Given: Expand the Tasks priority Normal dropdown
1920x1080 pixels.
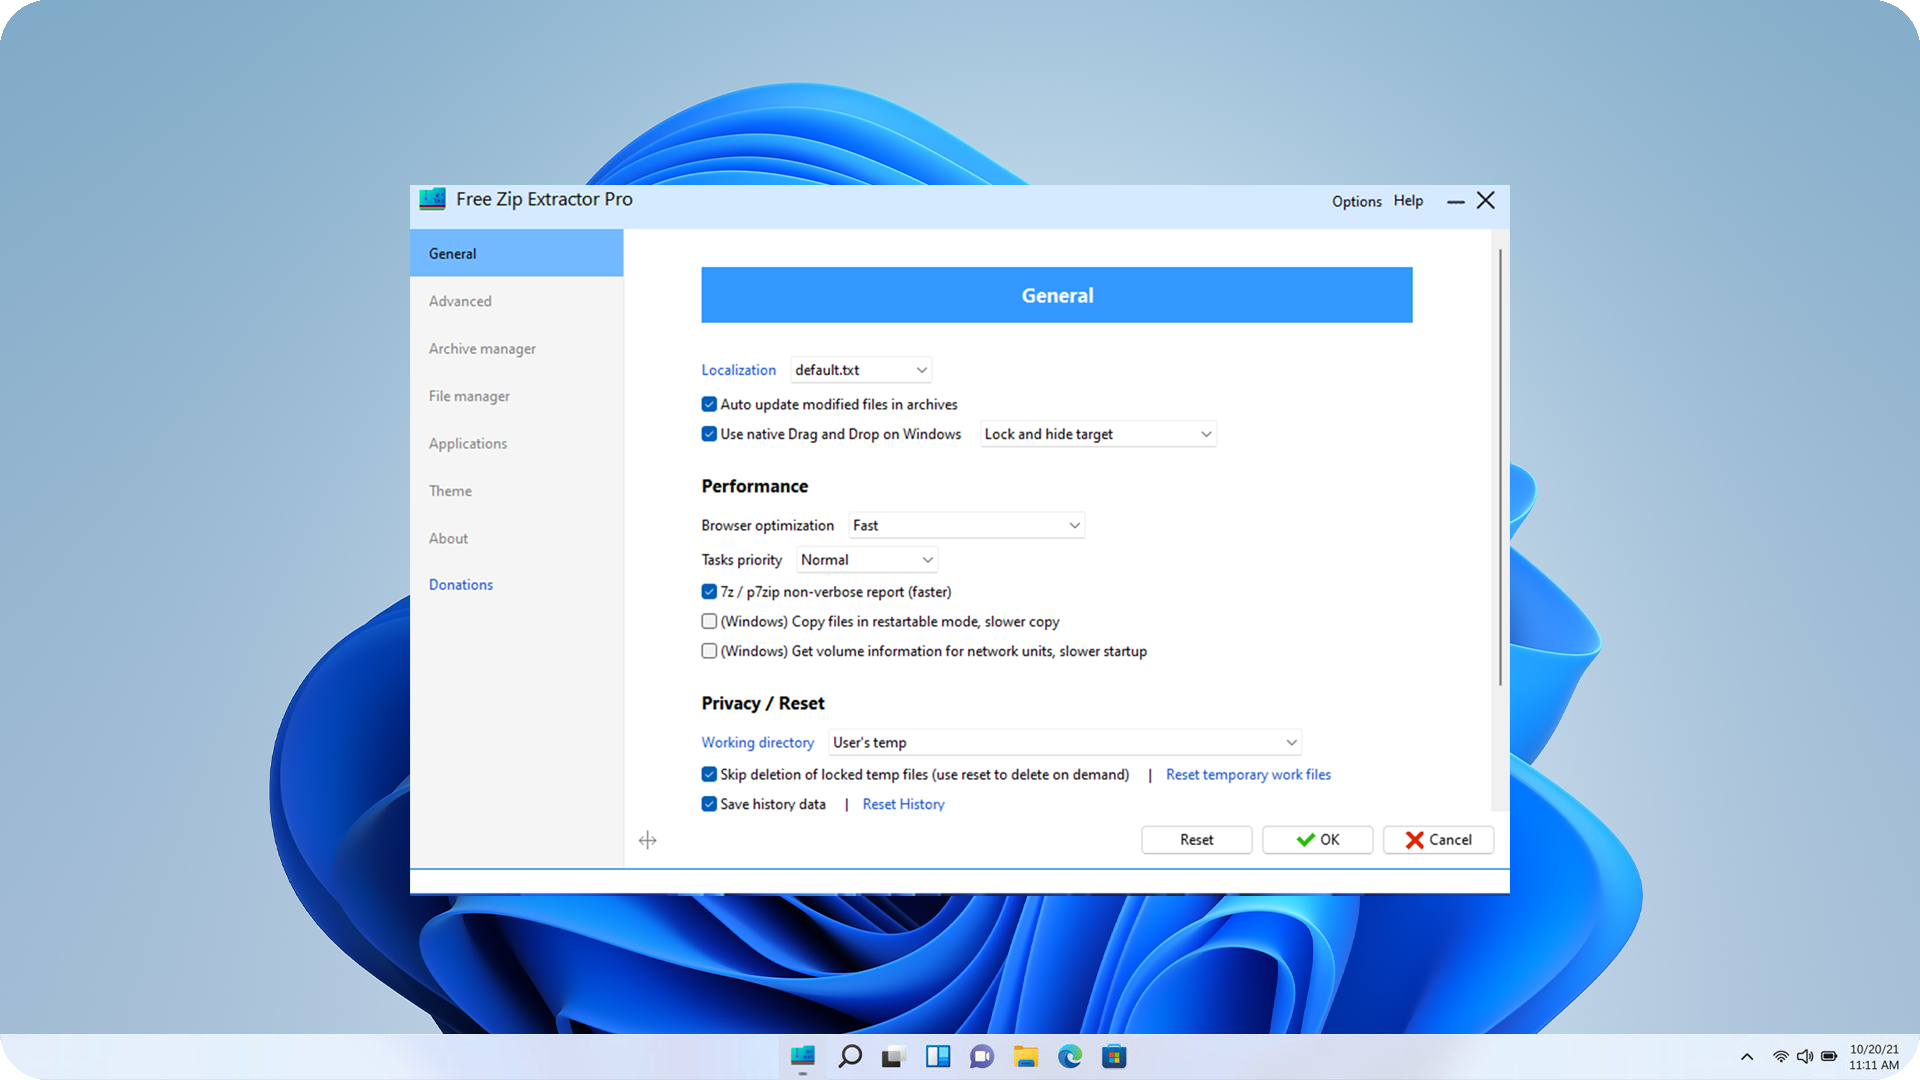Looking at the screenshot, I should [x=867, y=560].
